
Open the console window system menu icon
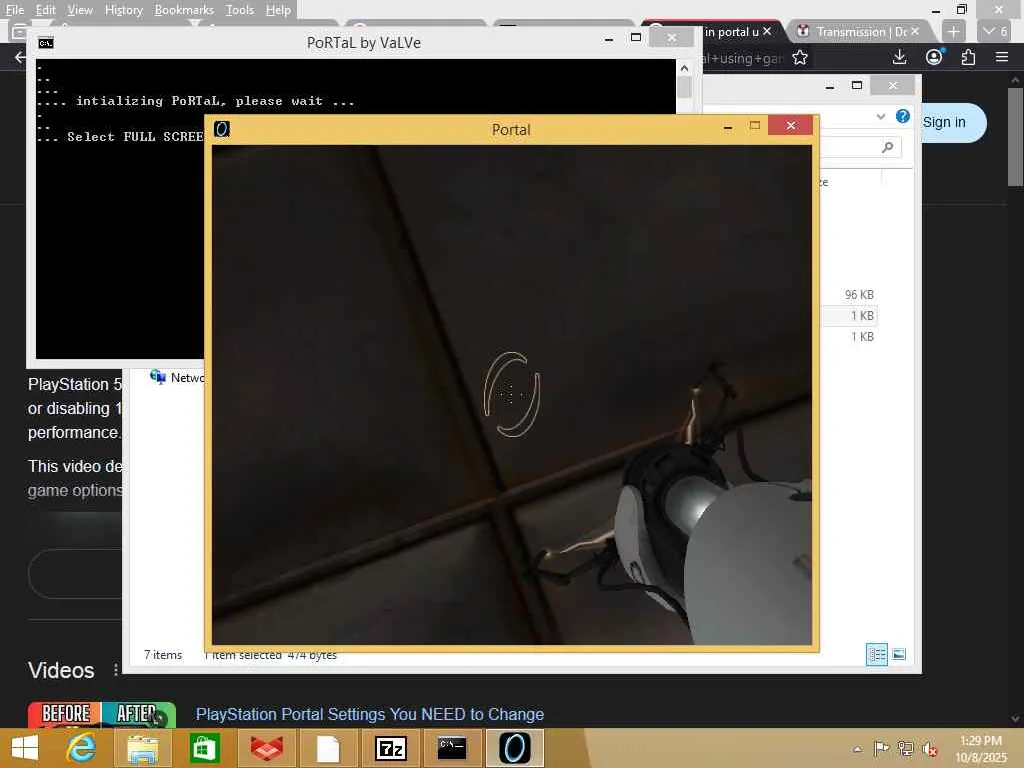click(x=46, y=43)
